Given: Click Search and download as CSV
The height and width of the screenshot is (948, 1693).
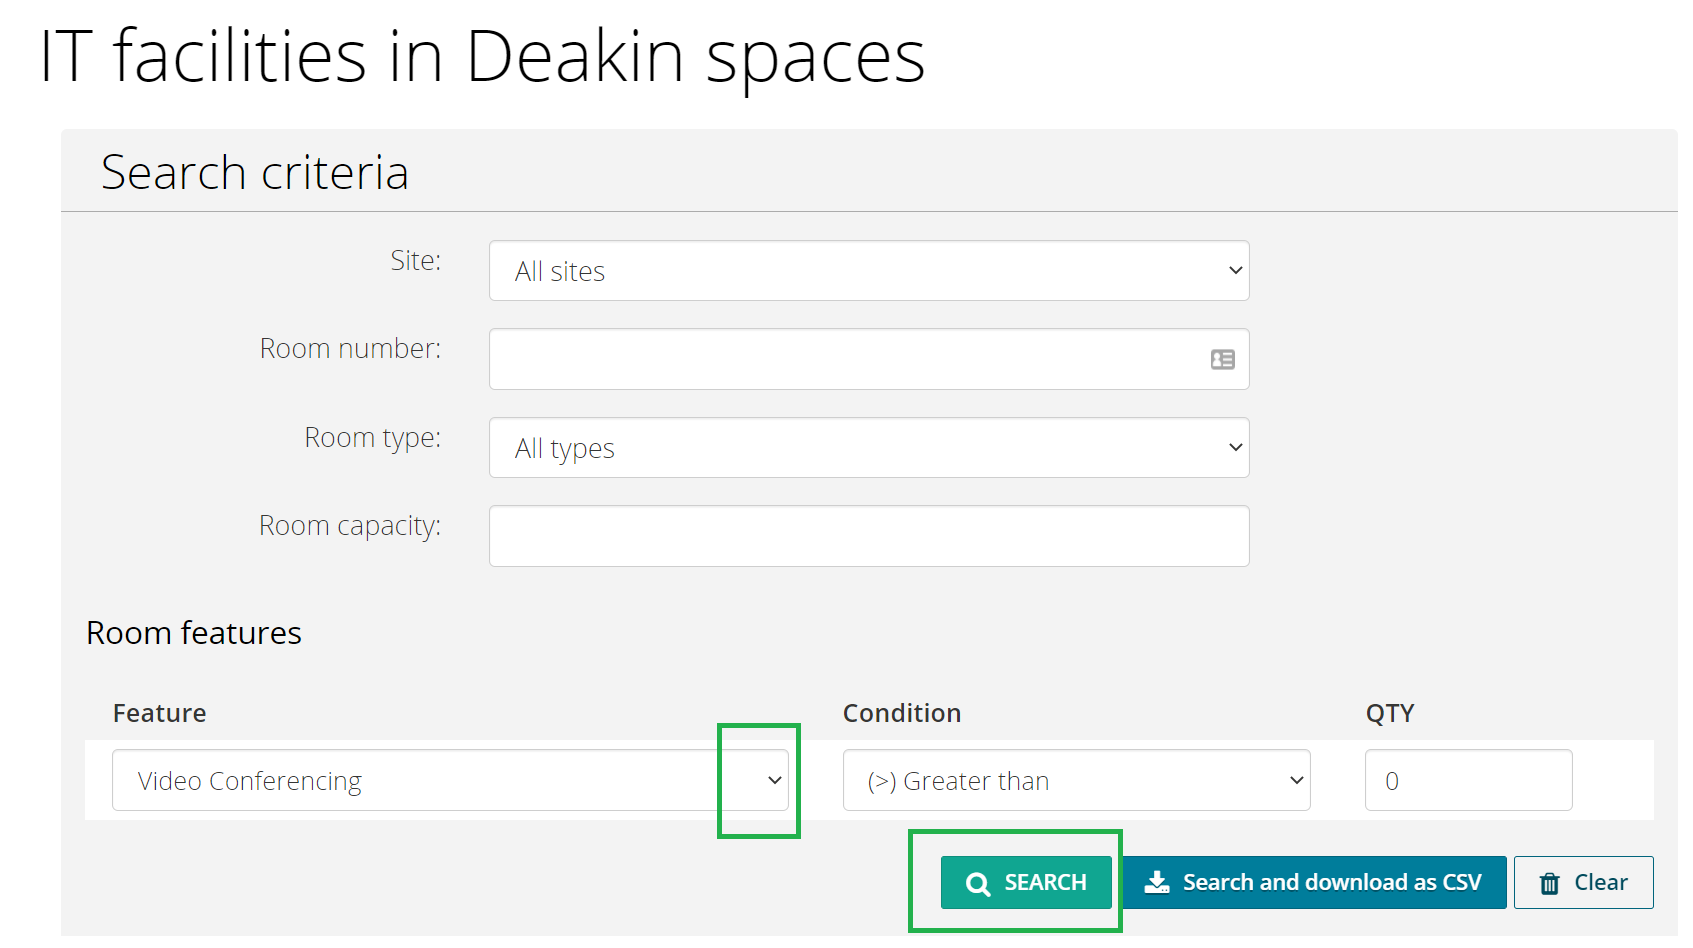Looking at the screenshot, I should [1315, 881].
